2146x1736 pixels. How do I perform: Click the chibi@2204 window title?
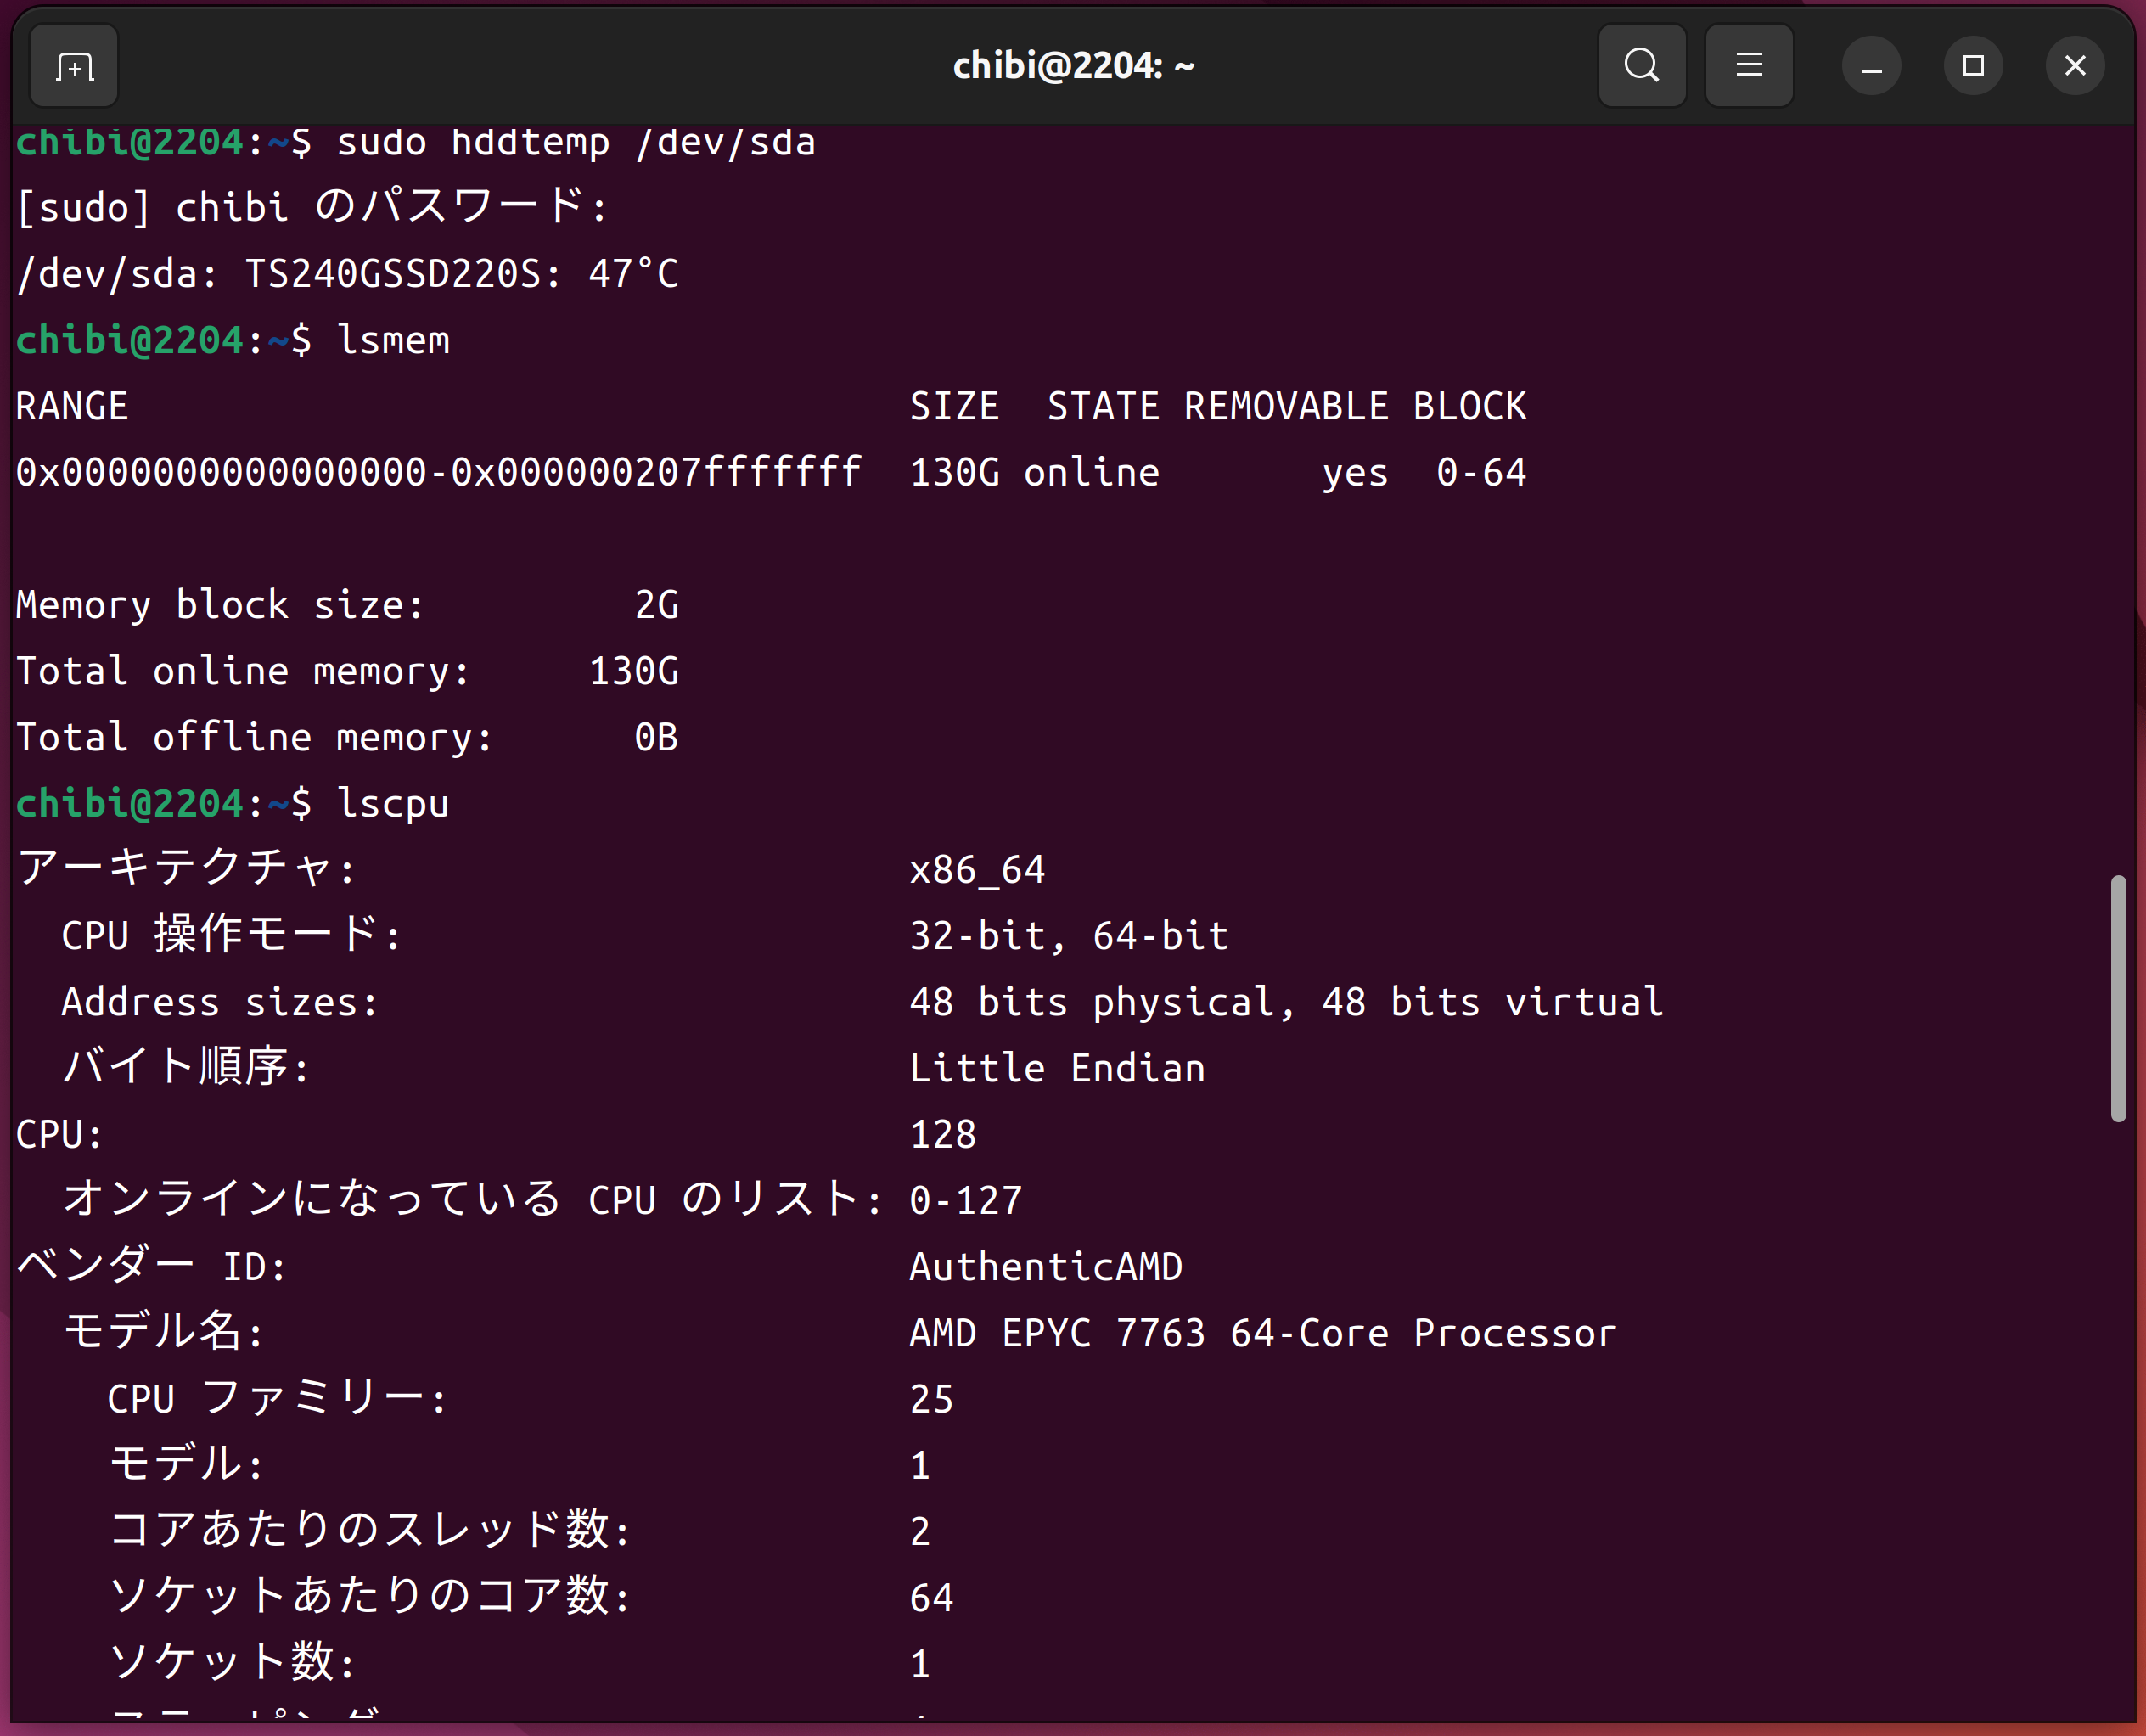[1073, 66]
